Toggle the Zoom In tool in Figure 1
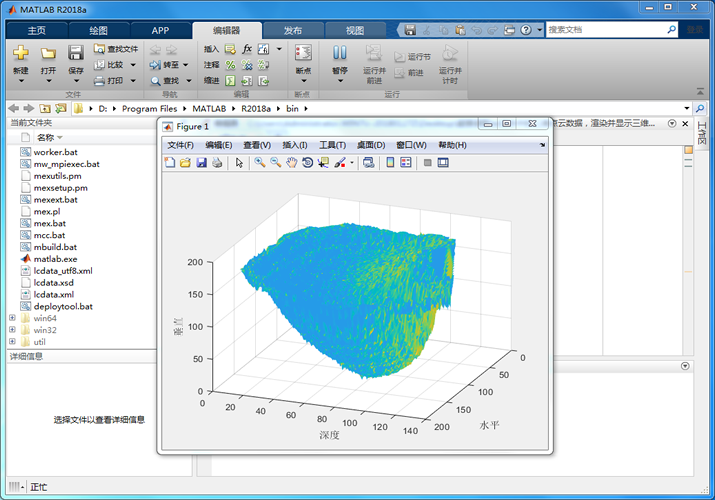The width and height of the screenshot is (715, 500). tap(260, 162)
